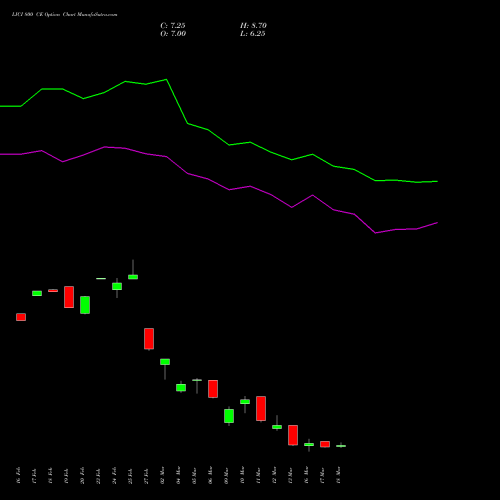The image size is (500, 500).
Task: Click the chart title text at top-left
Action: (x=64, y=14)
